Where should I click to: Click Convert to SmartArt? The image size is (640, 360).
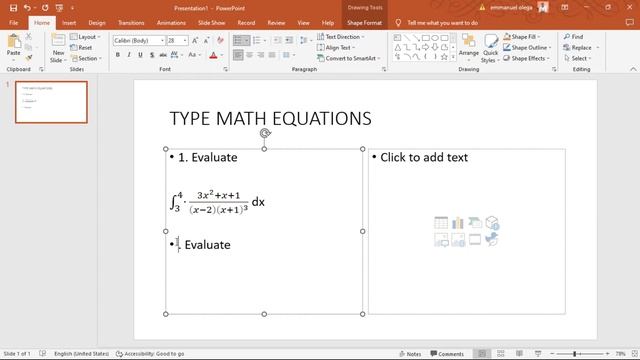[x=349, y=58]
